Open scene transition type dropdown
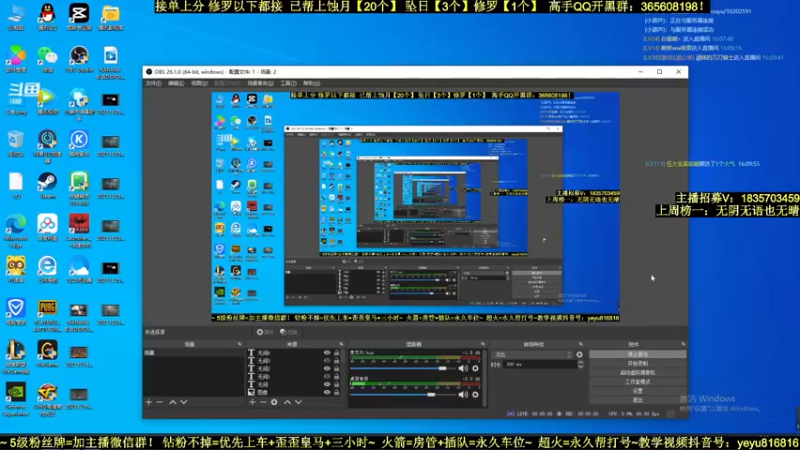 532,355
